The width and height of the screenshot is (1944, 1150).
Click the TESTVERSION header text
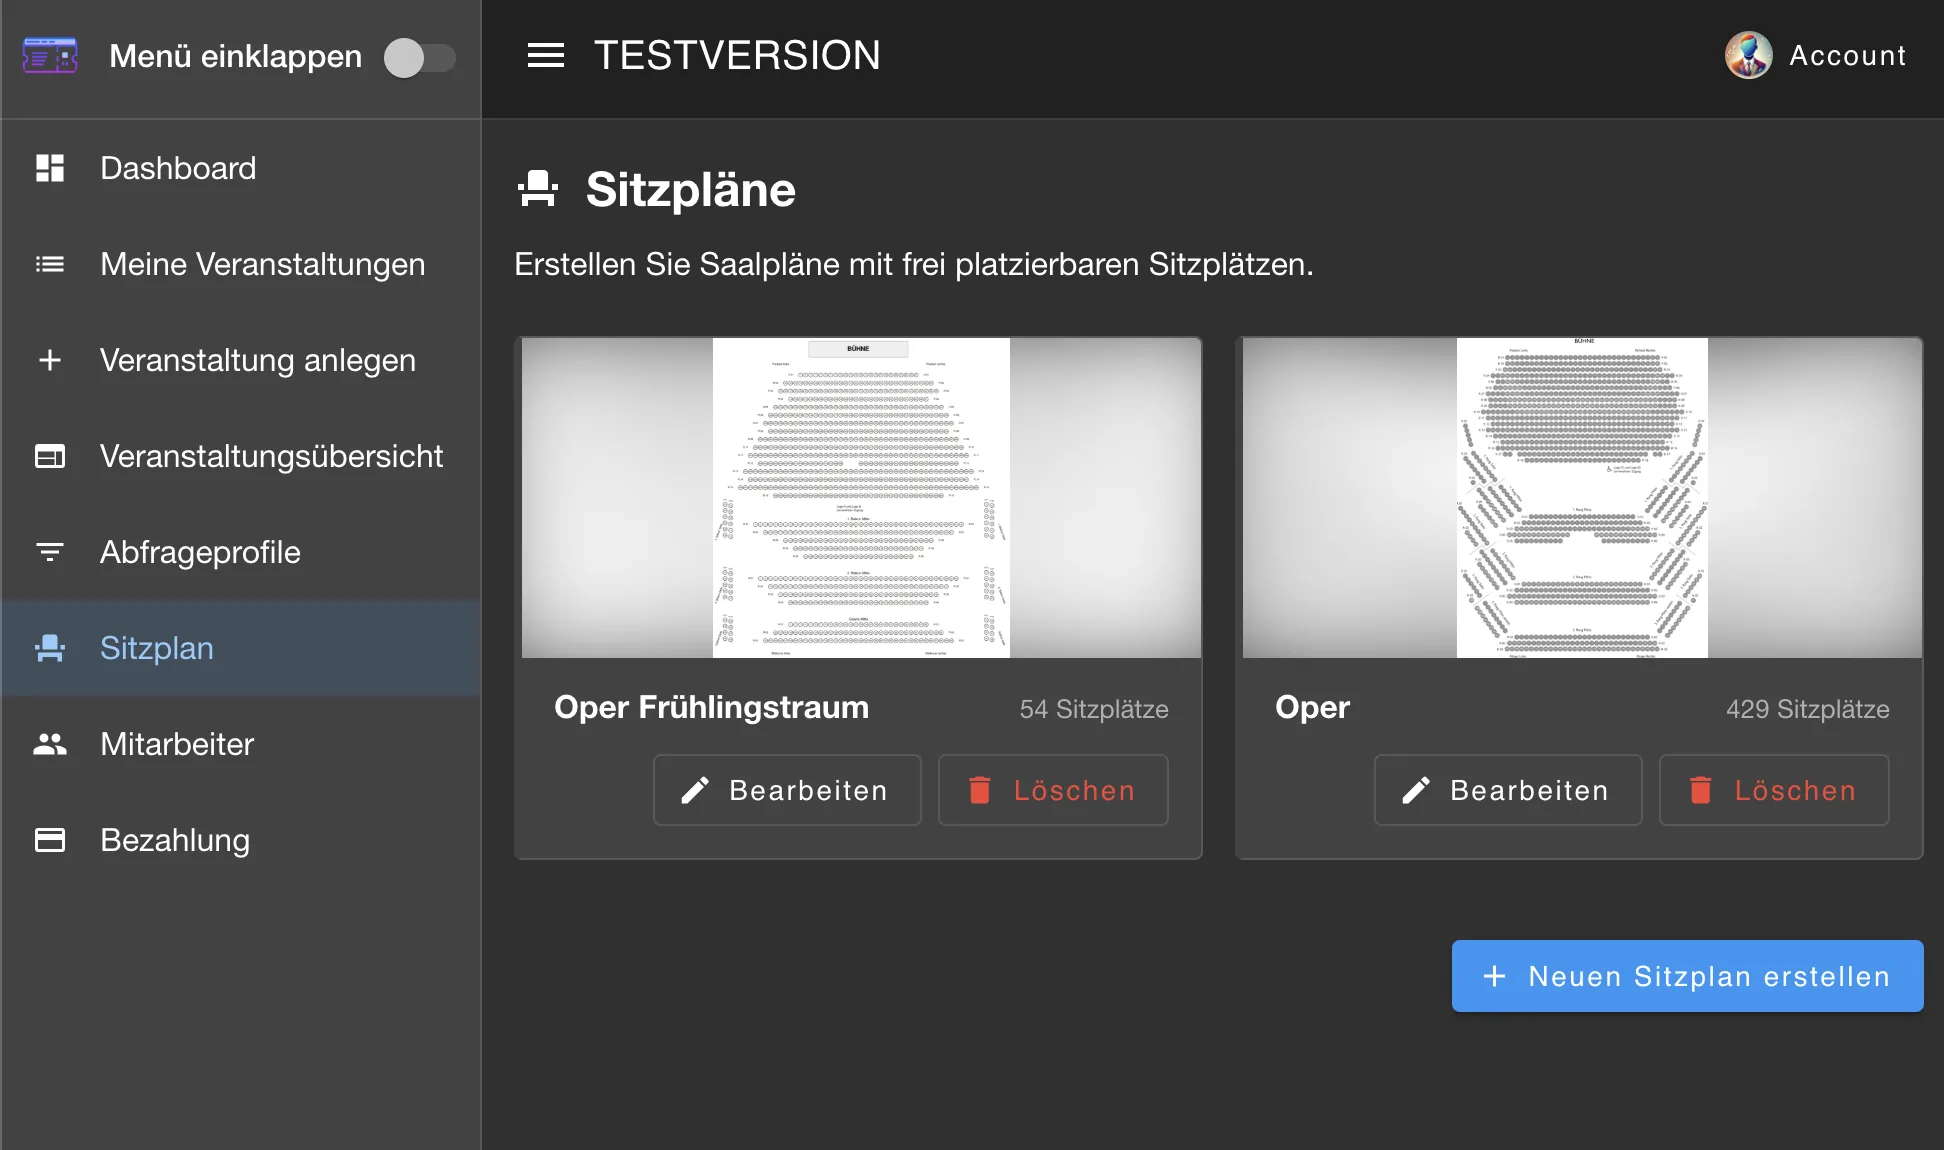coord(737,56)
